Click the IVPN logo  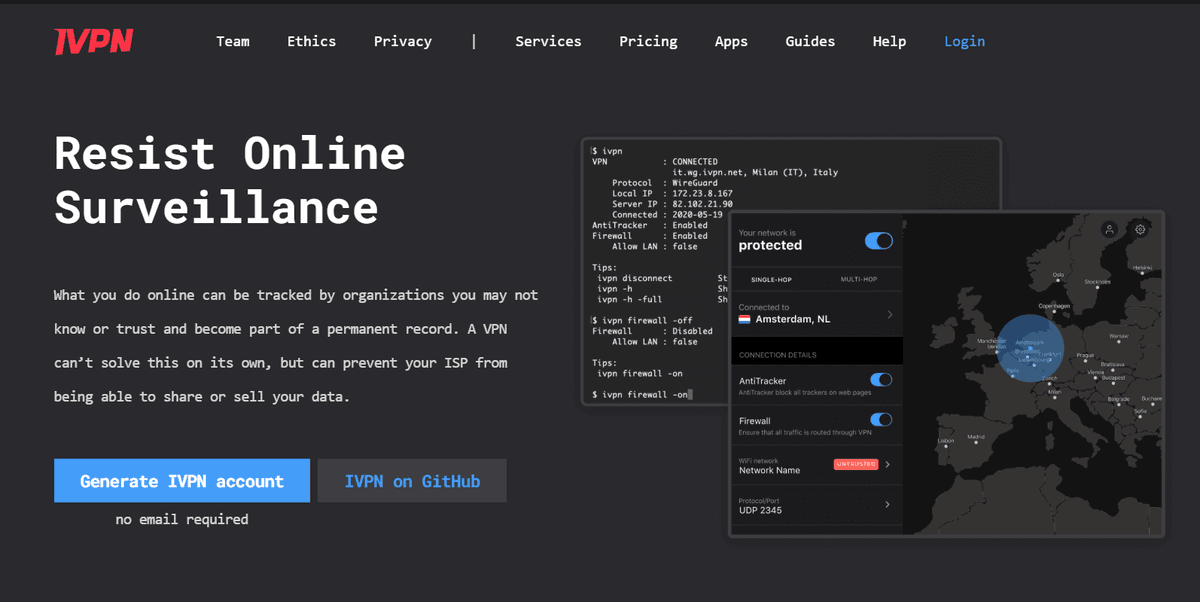click(93, 41)
